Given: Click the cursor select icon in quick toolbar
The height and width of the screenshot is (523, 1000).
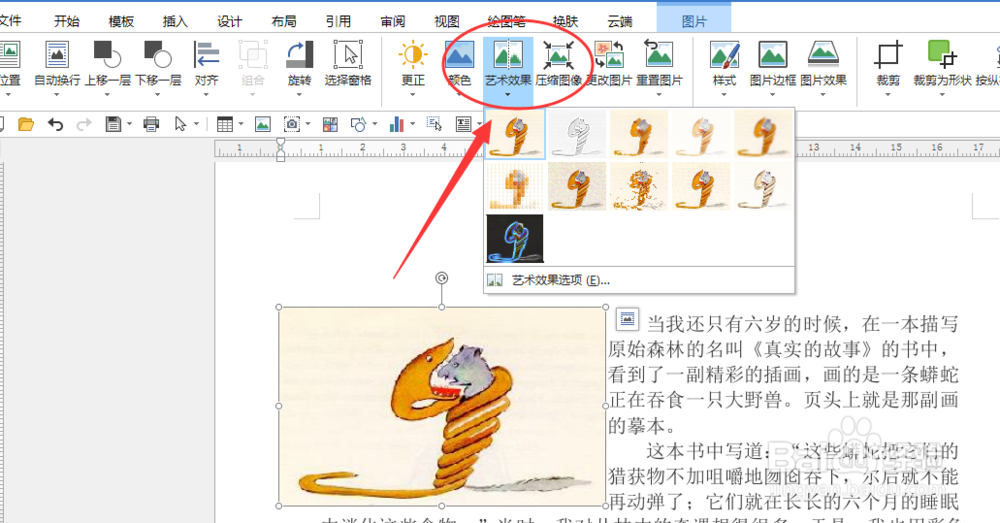Looking at the screenshot, I should click(x=180, y=124).
